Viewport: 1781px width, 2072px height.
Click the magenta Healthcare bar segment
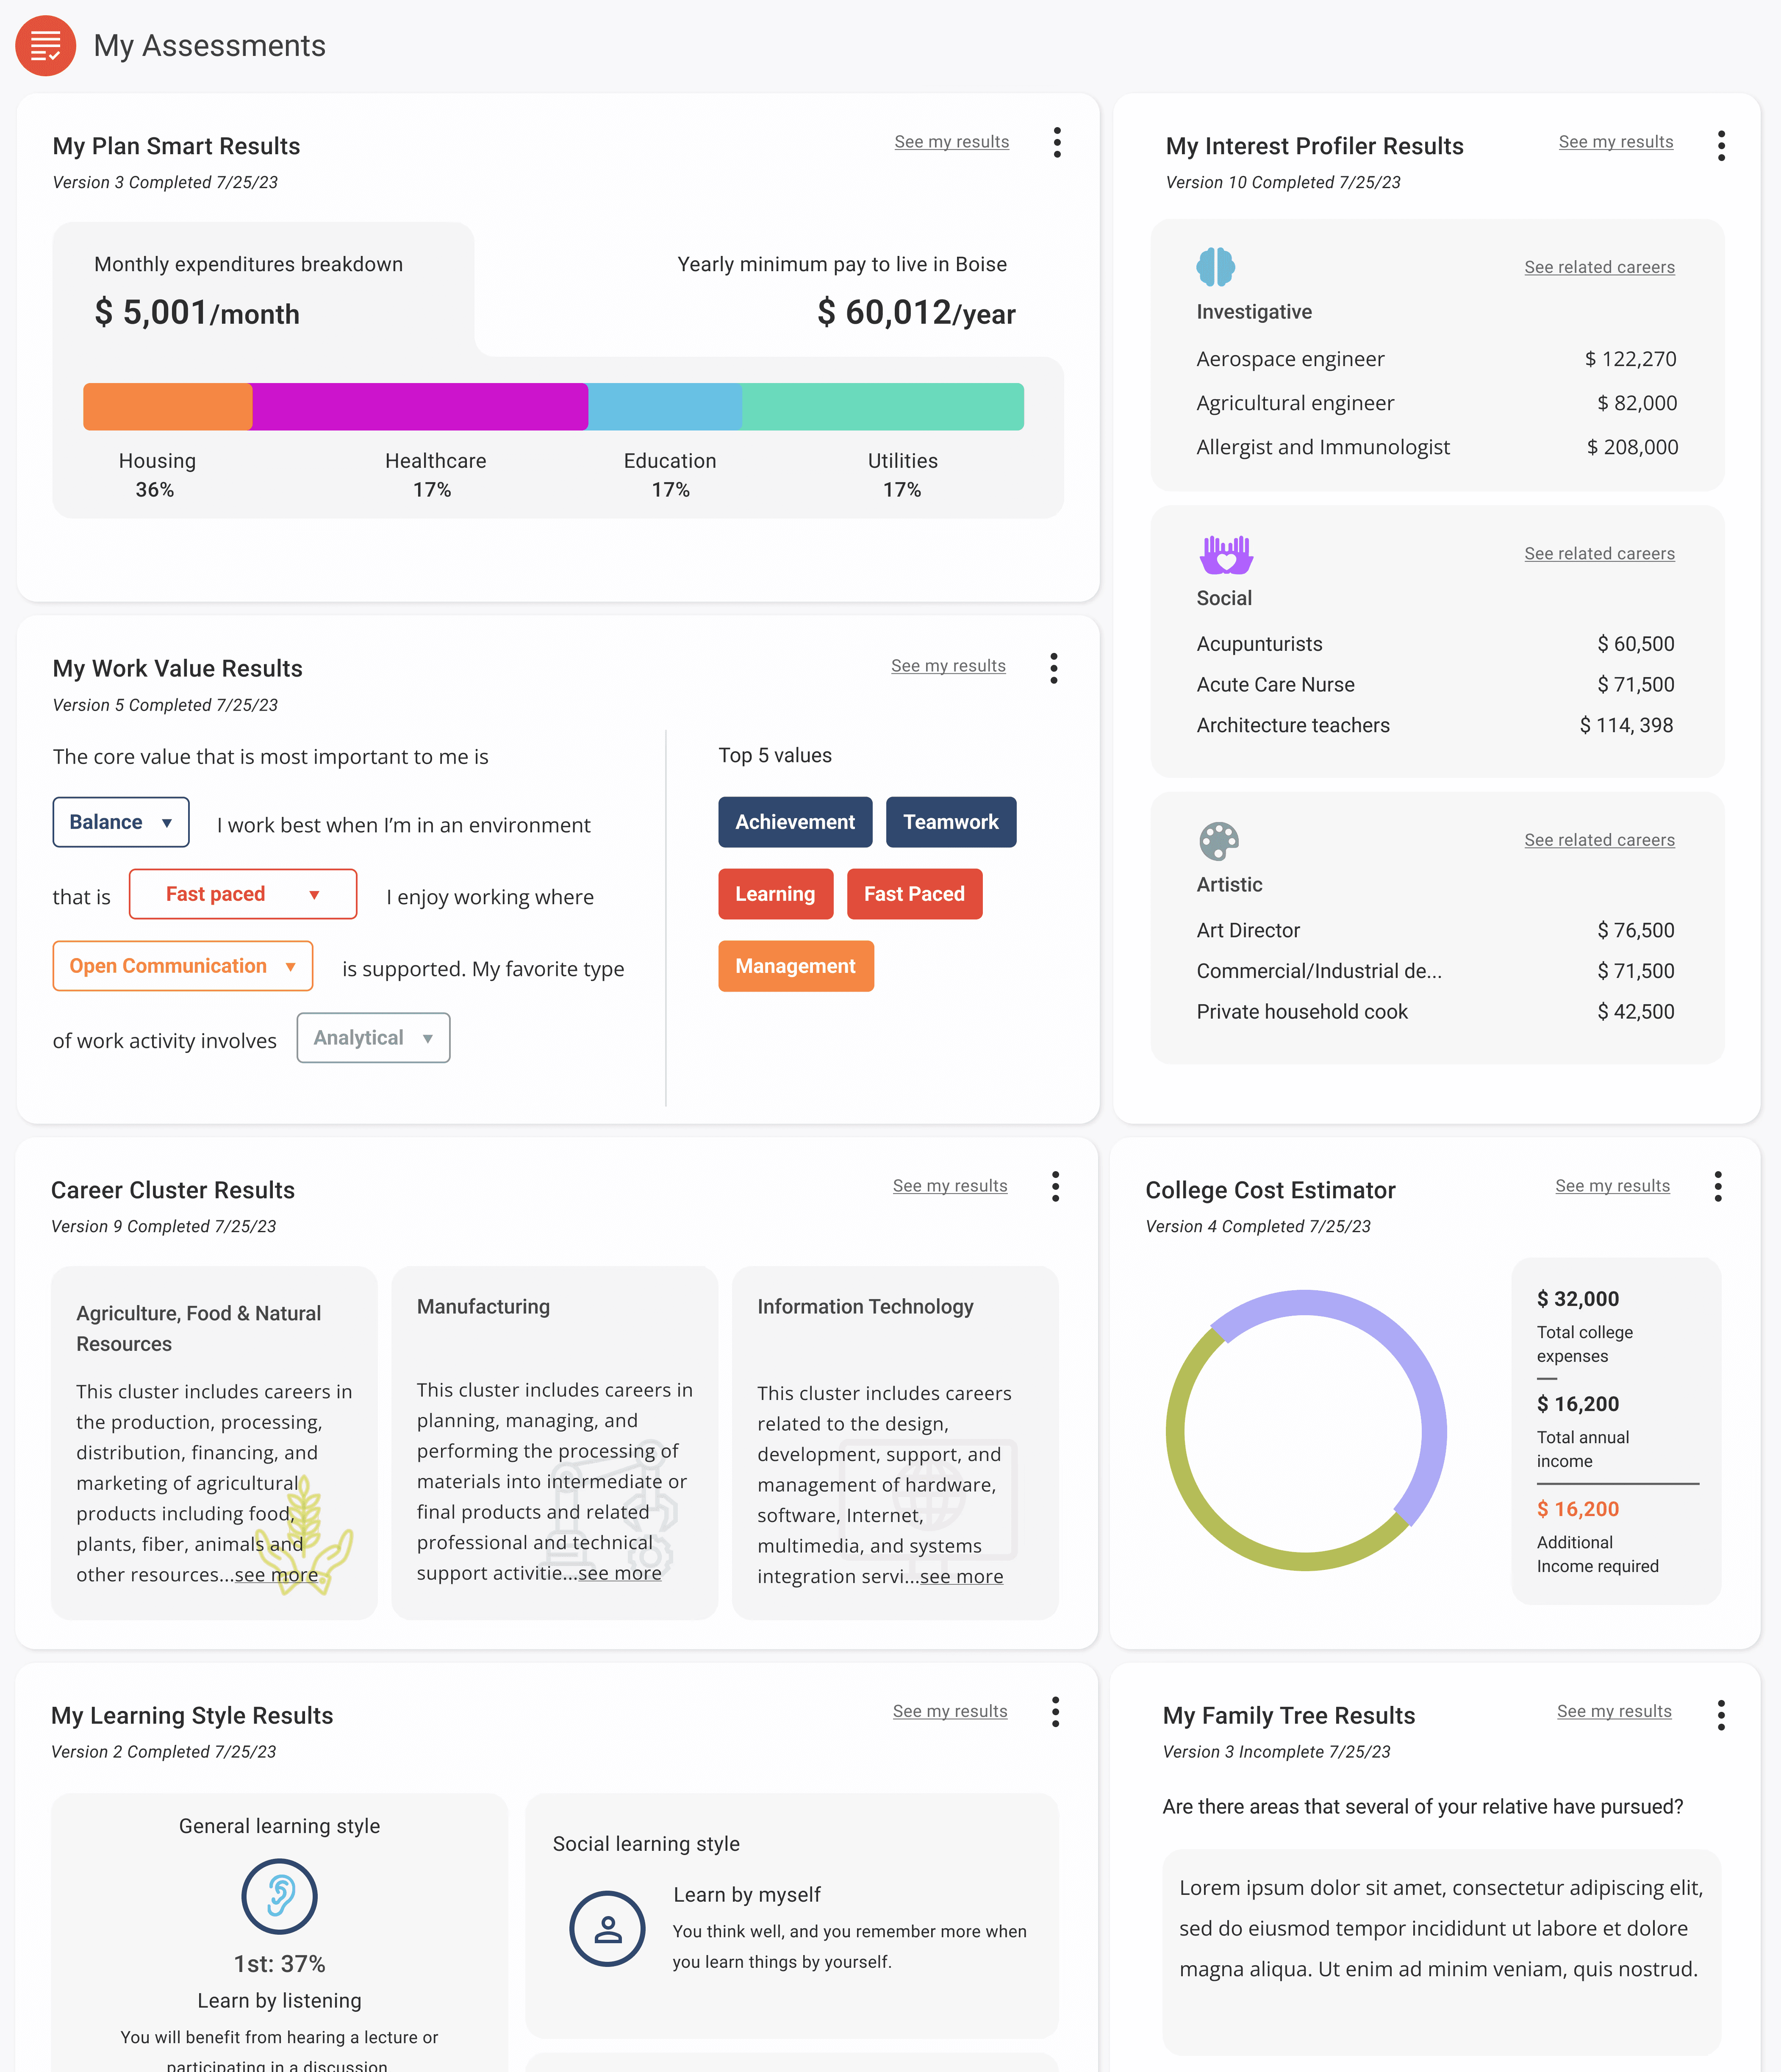click(x=419, y=407)
